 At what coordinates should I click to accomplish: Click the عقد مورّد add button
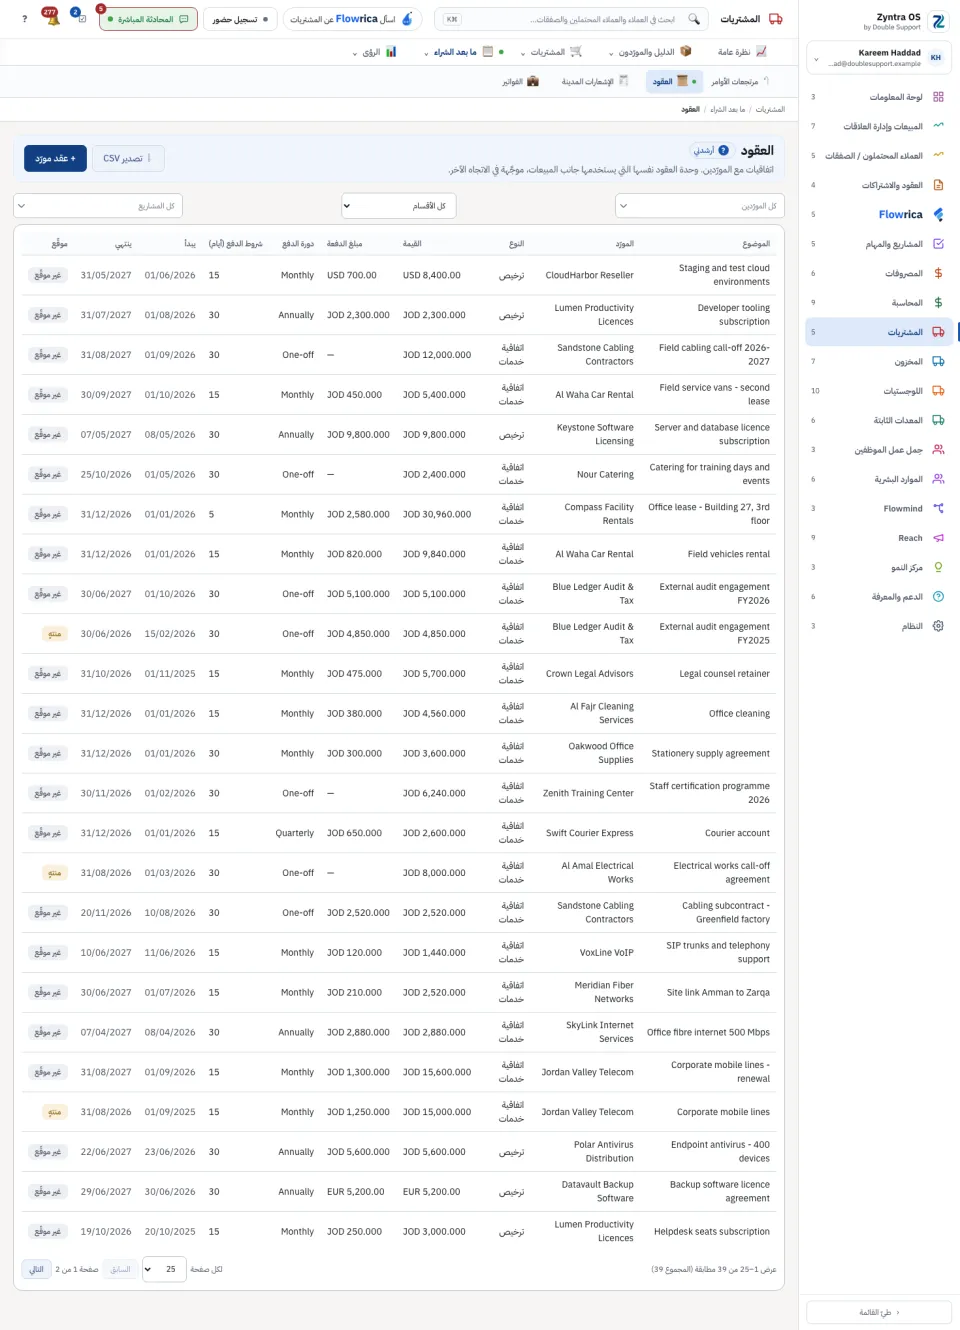tap(55, 158)
